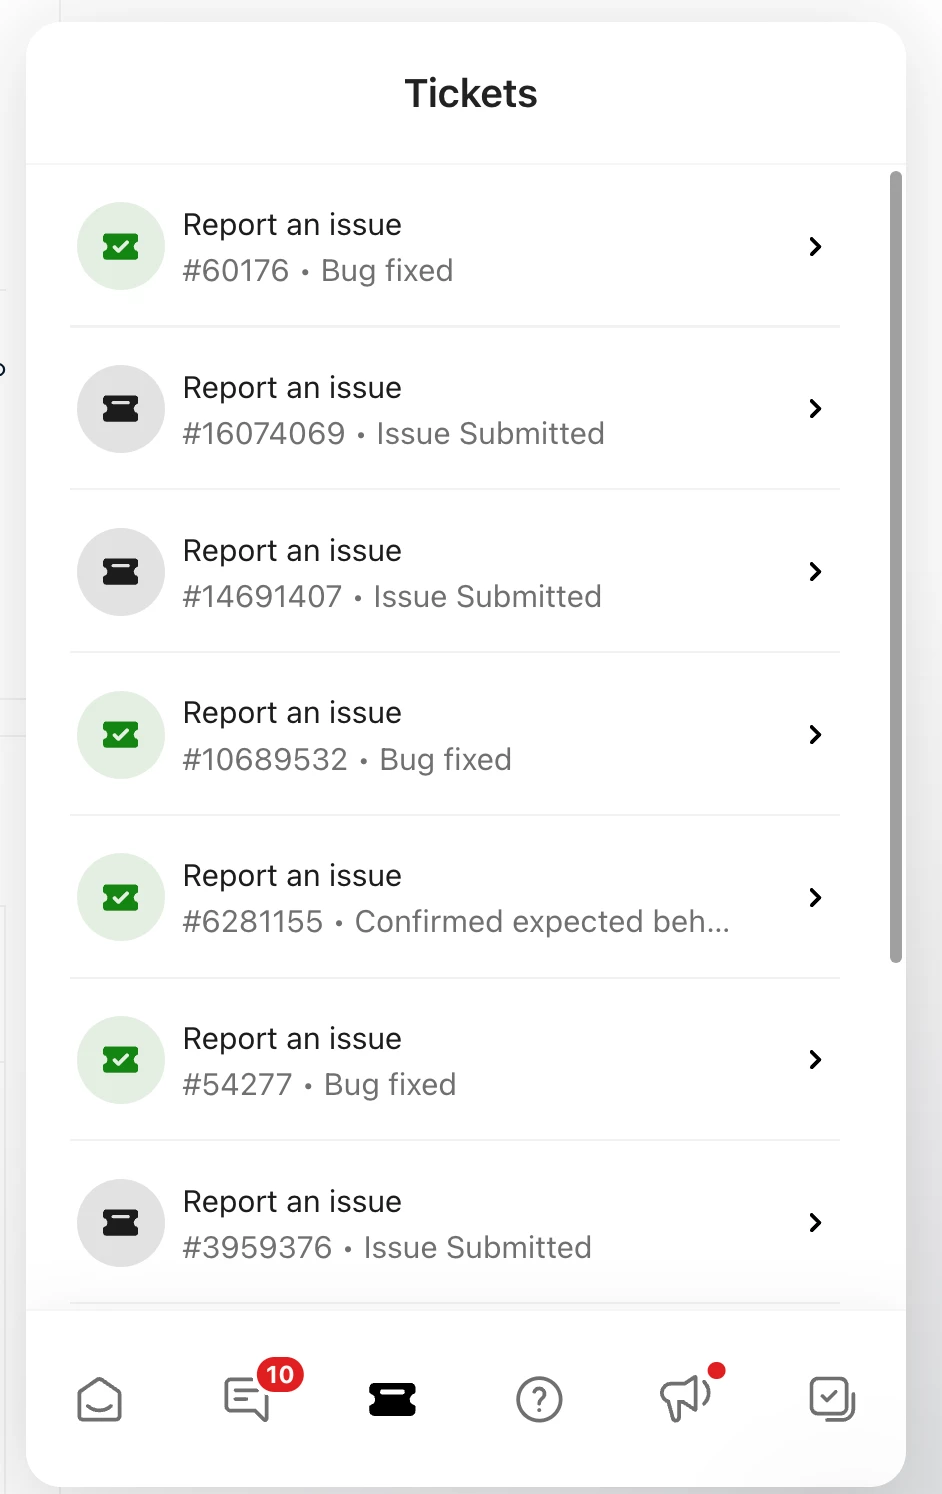
Task: Click green check icon for ticket #60176
Action: [x=121, y=247]
